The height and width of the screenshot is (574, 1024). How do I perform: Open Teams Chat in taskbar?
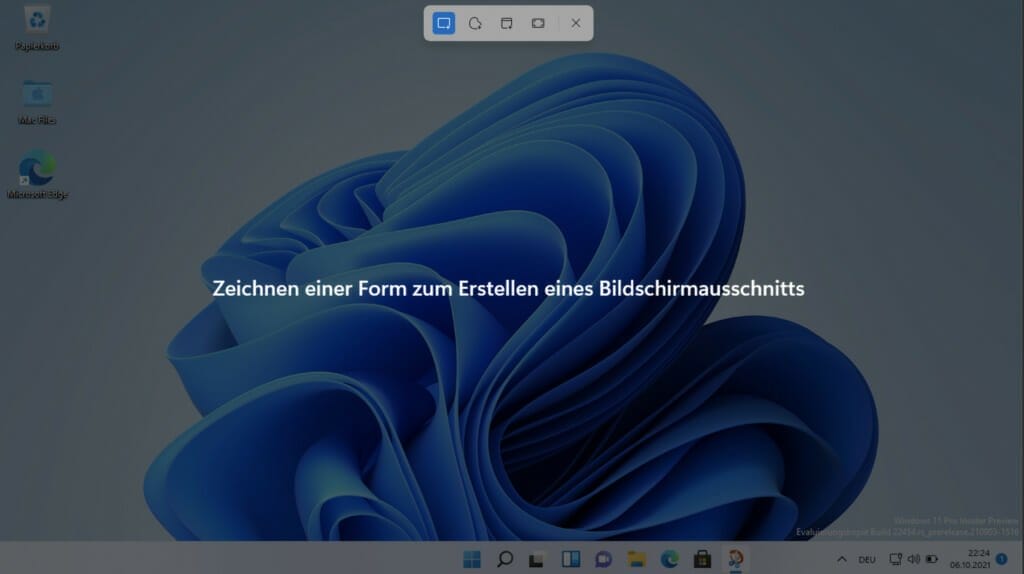pyautogui.click(x=603, y=559)
